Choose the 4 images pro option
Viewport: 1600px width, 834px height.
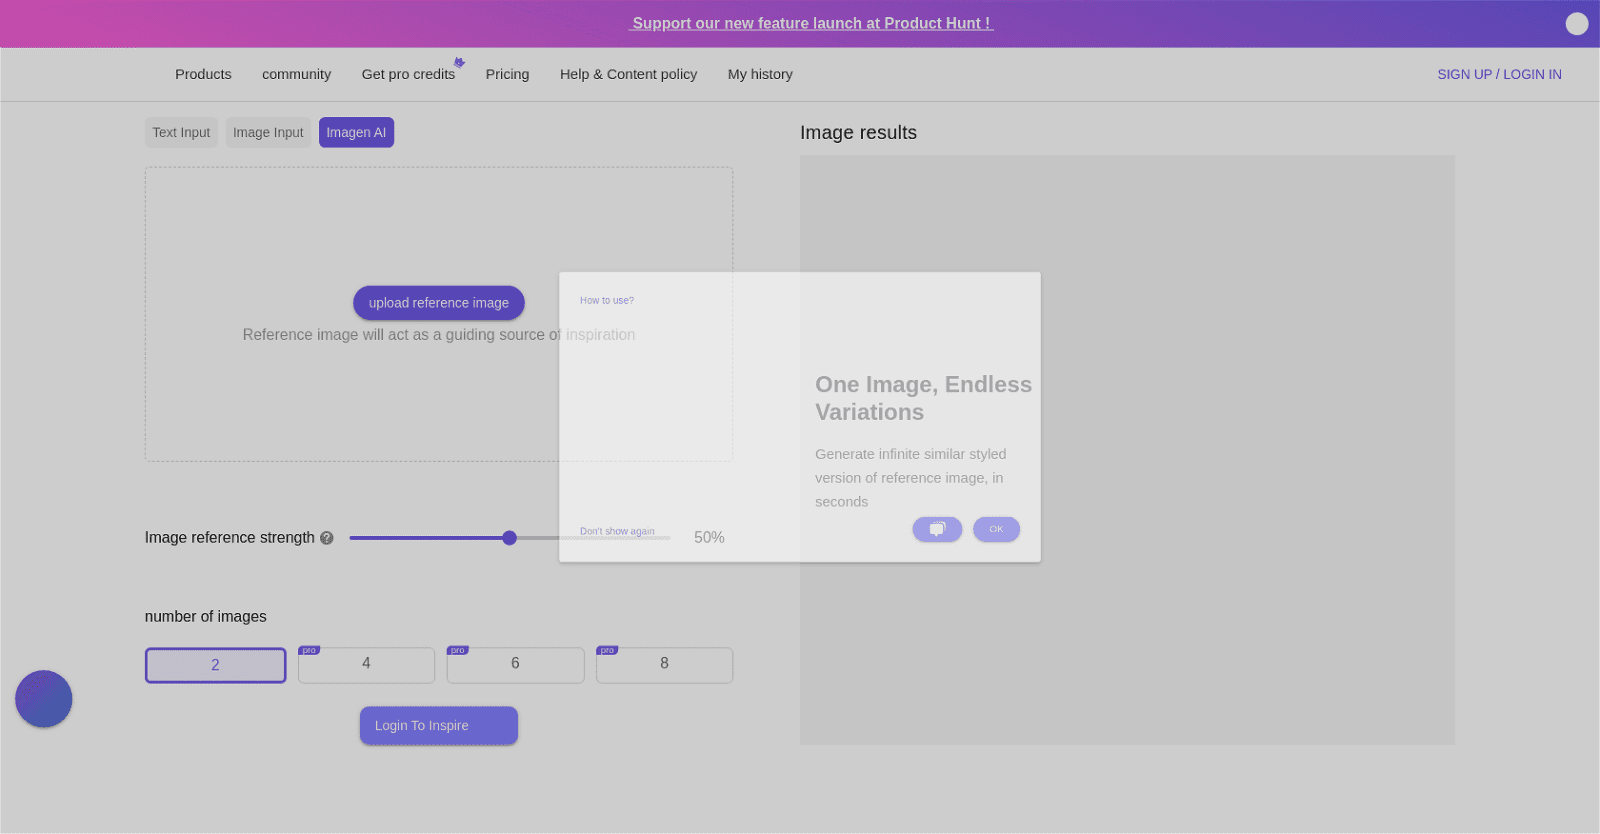click(366, 665)
